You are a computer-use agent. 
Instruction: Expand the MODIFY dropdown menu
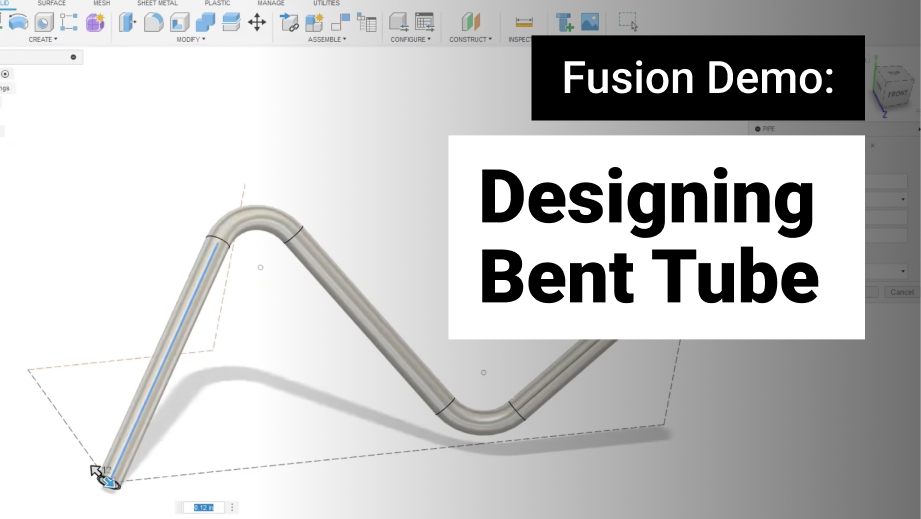tap(191, 39)
